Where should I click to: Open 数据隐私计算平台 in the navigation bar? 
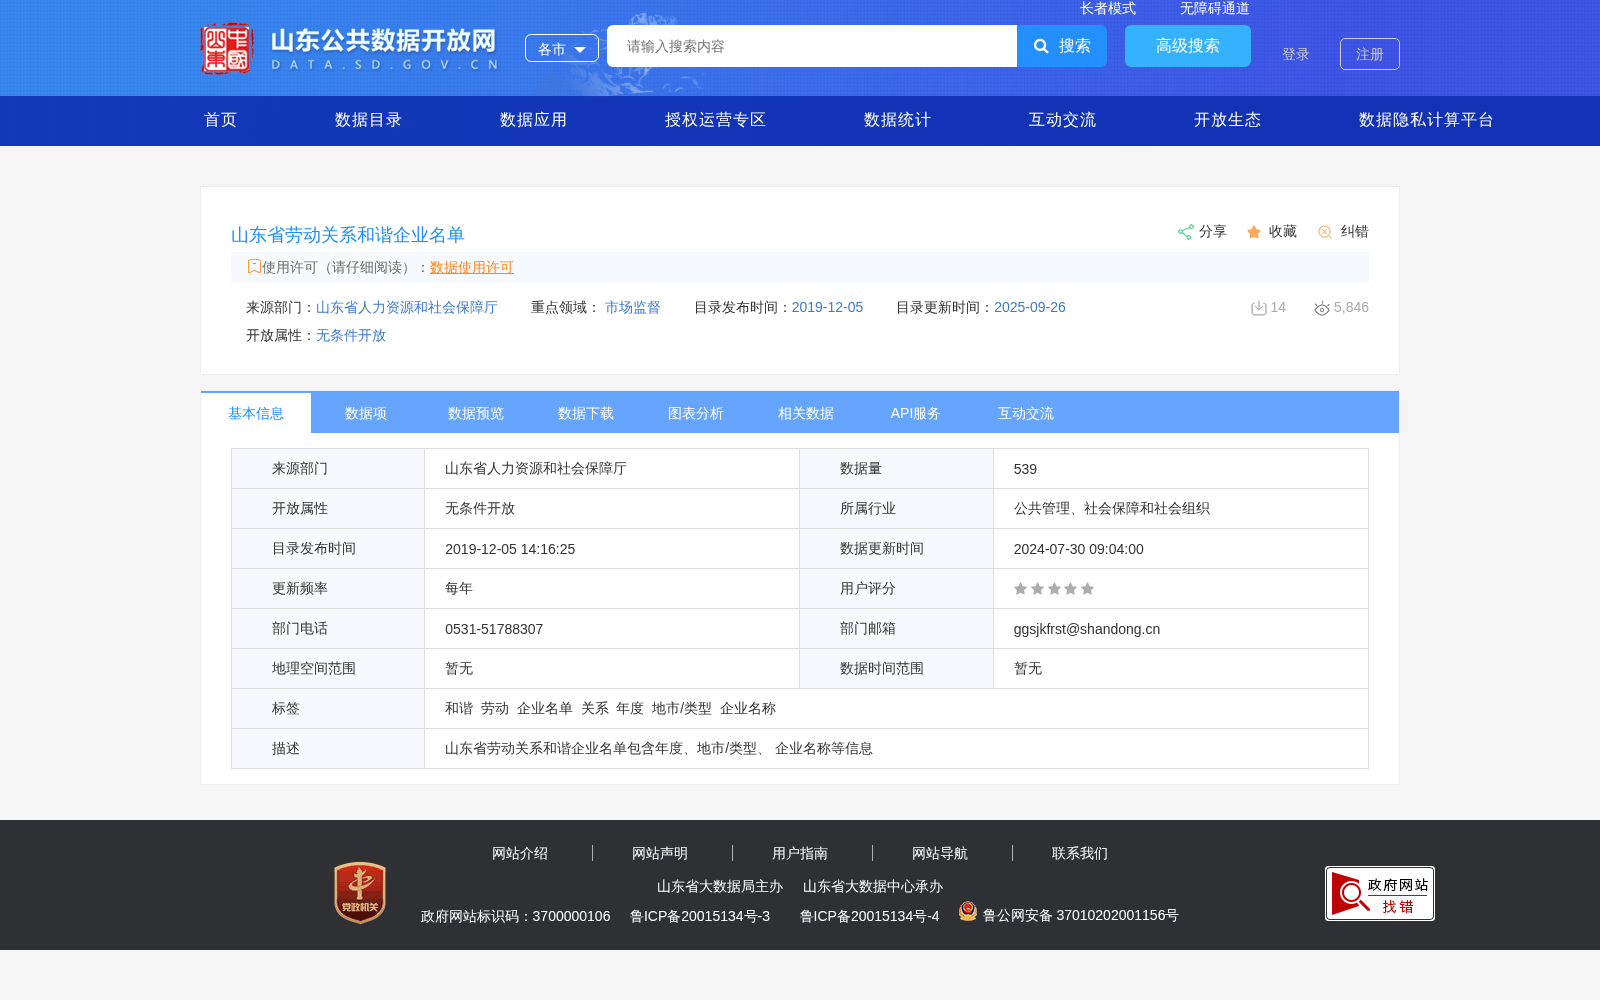[1427, 120]
